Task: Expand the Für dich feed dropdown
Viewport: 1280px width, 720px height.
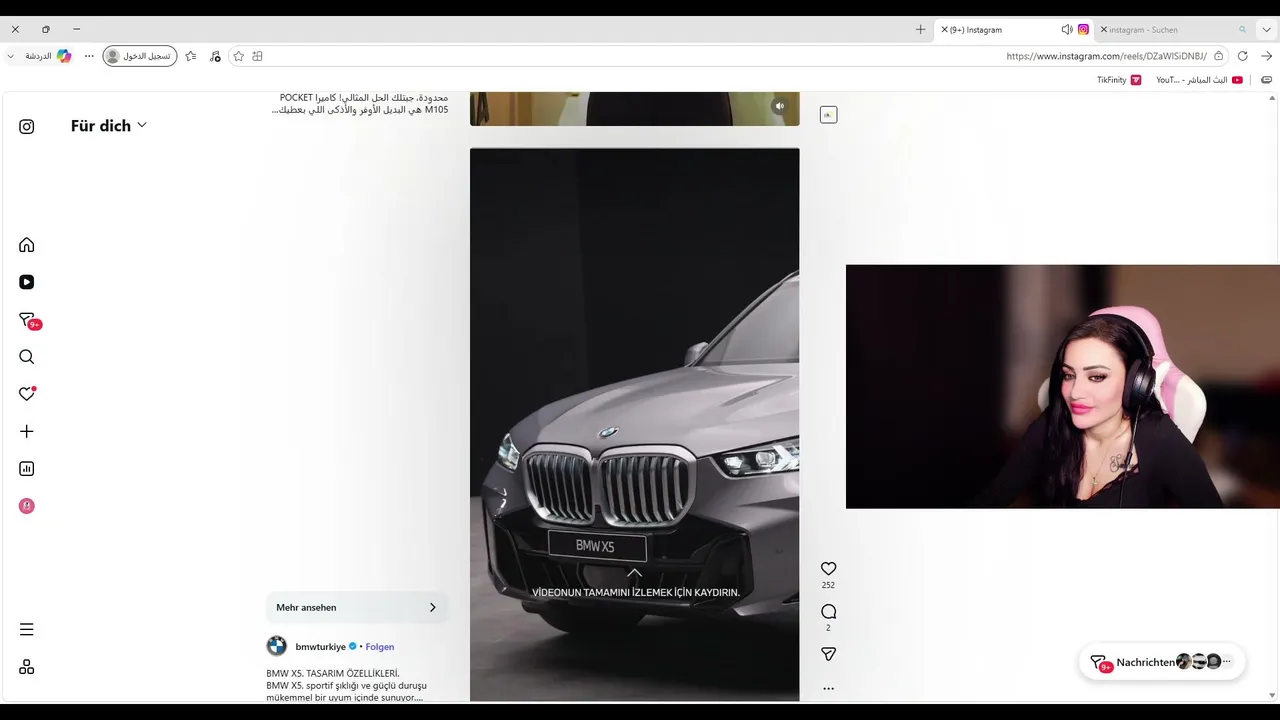Action: (142, 125)
